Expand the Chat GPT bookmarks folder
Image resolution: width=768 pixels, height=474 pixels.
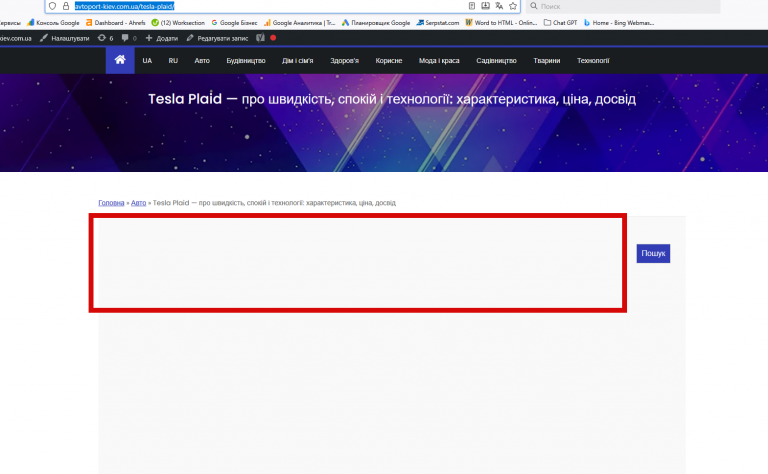[560, 23]
